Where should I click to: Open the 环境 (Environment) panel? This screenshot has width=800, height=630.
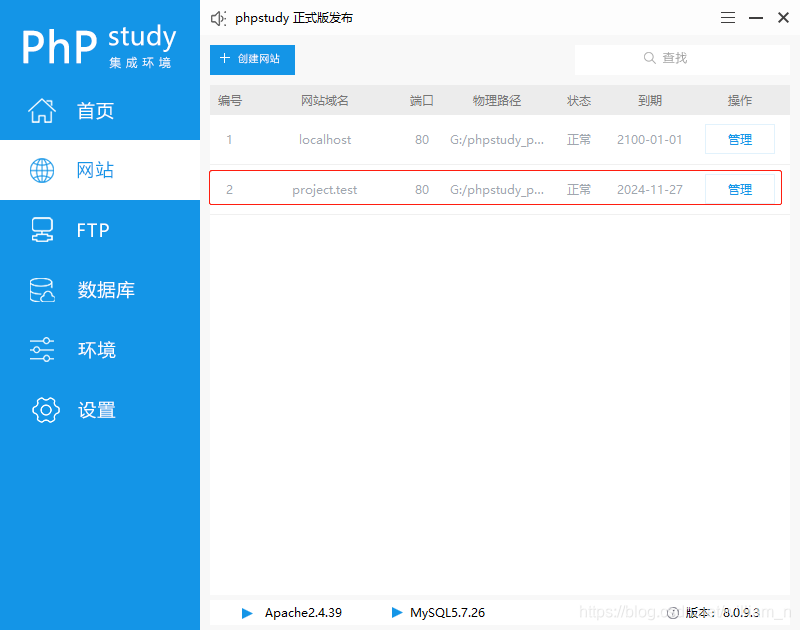click(96, 350)
